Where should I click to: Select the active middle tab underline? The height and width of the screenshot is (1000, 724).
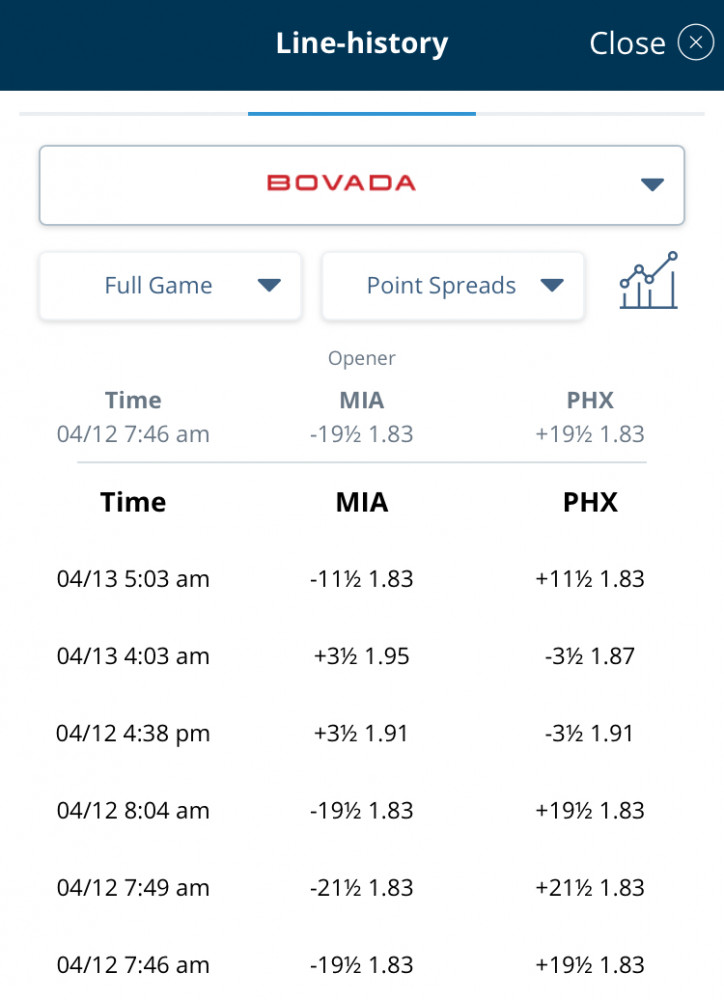[x=362, y=114]
